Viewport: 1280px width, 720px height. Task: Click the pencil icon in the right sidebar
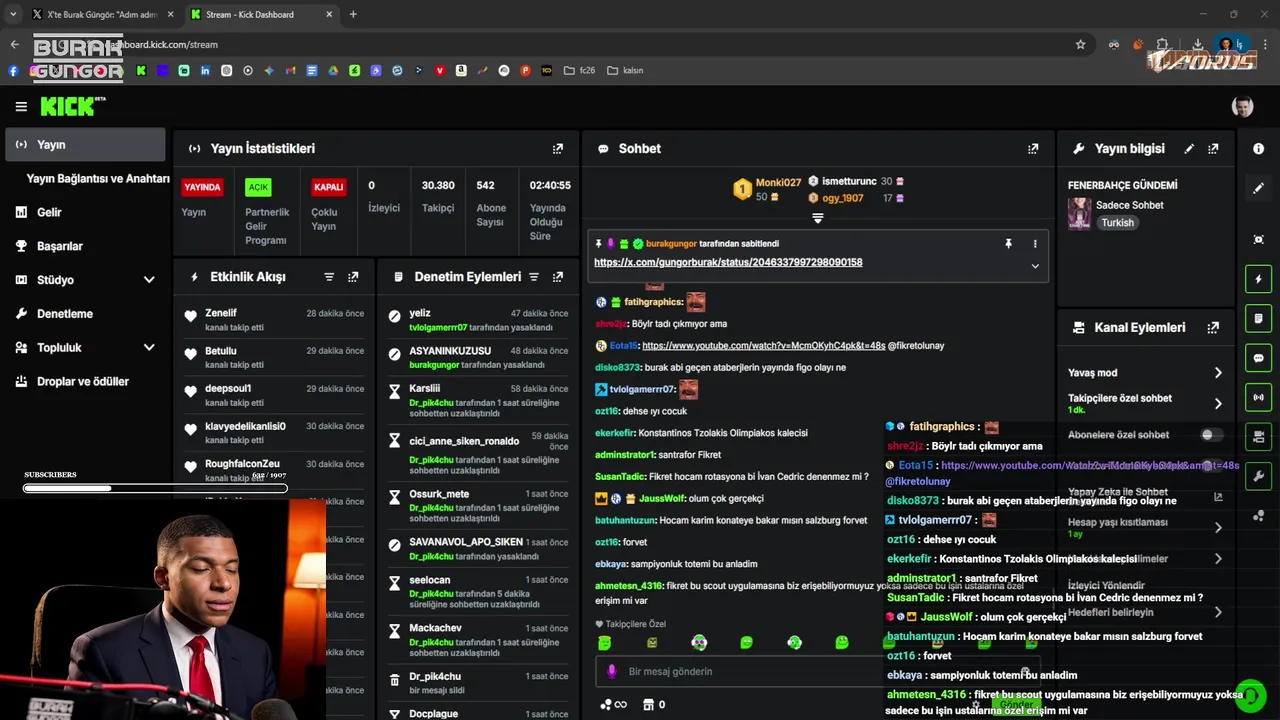(1258, 188)
